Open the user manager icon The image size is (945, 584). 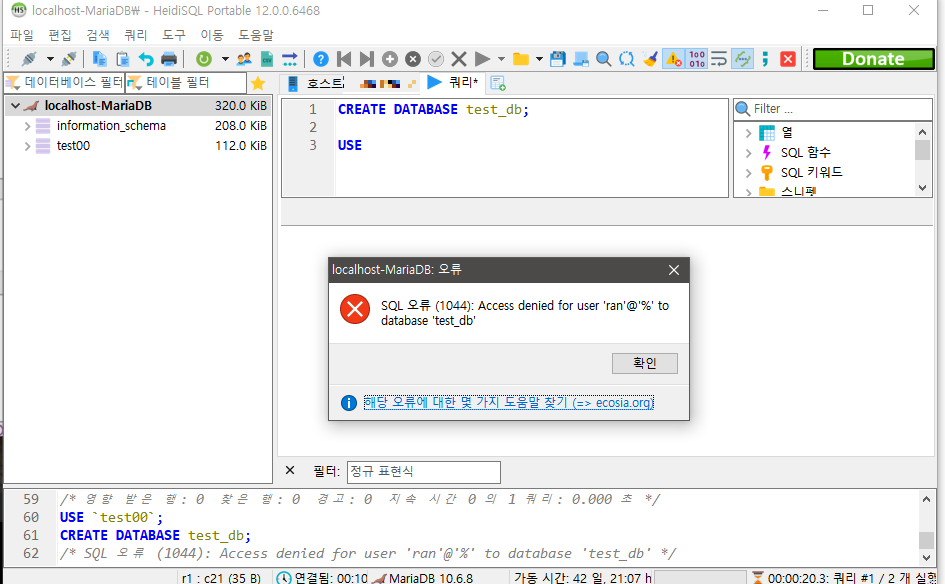[244, 59]
